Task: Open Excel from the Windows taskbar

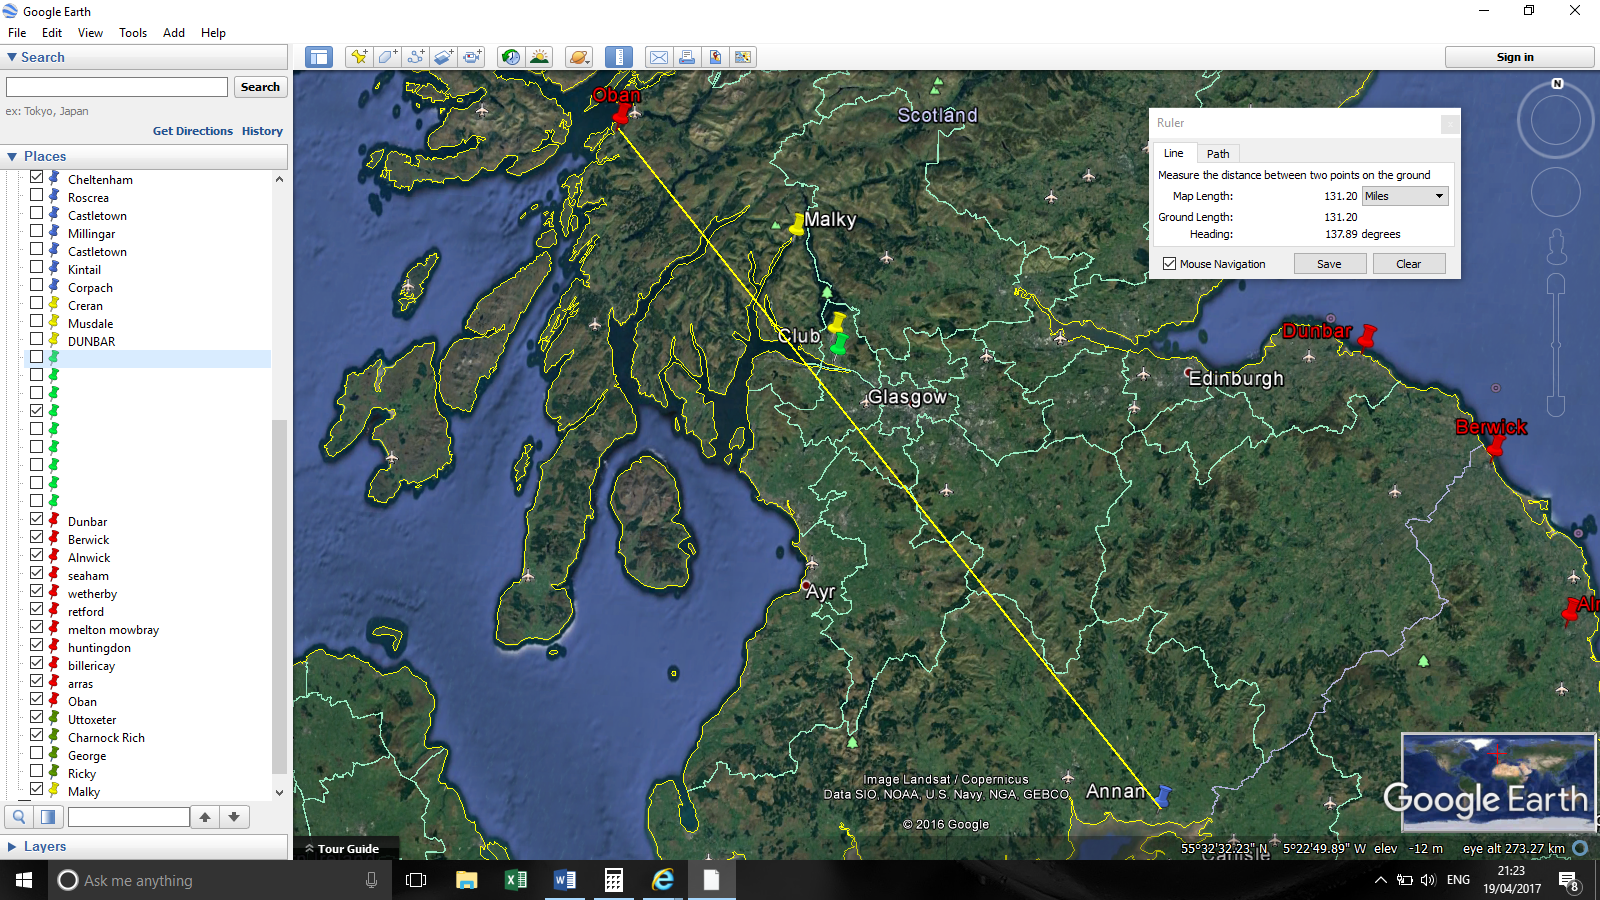Action: pos(516,880)
